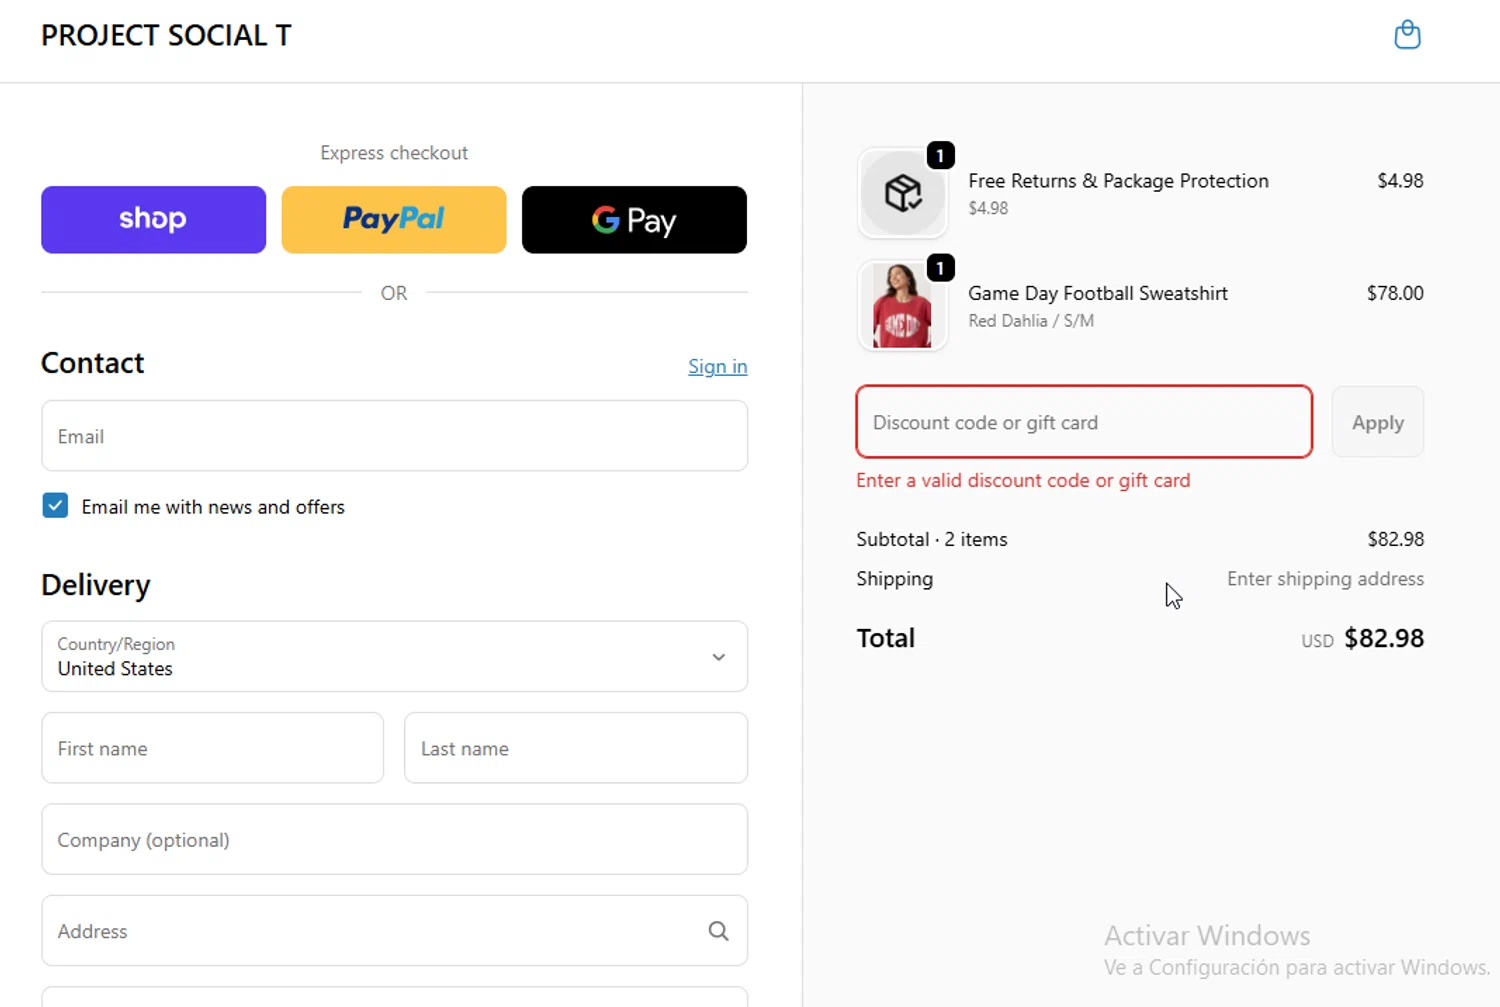Click into the First name field

212,748
